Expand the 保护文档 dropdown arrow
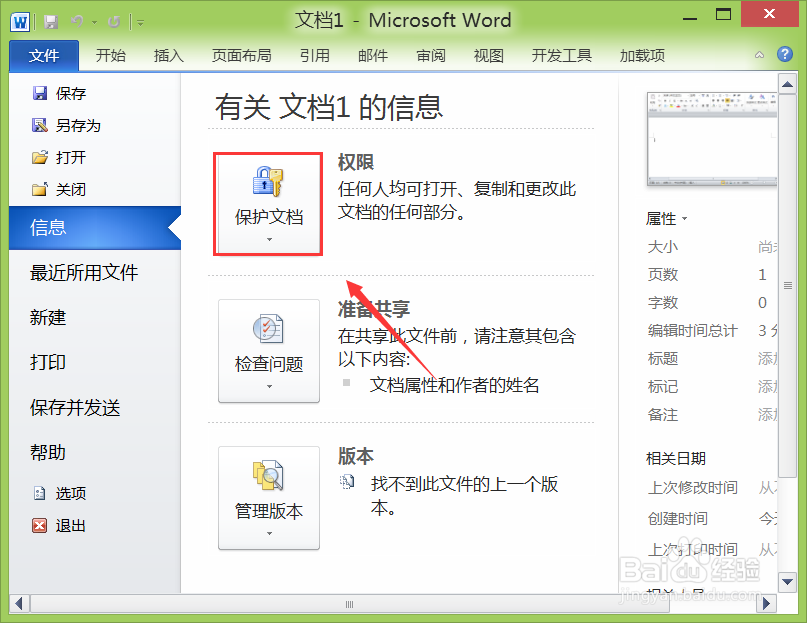 [269, 239]
